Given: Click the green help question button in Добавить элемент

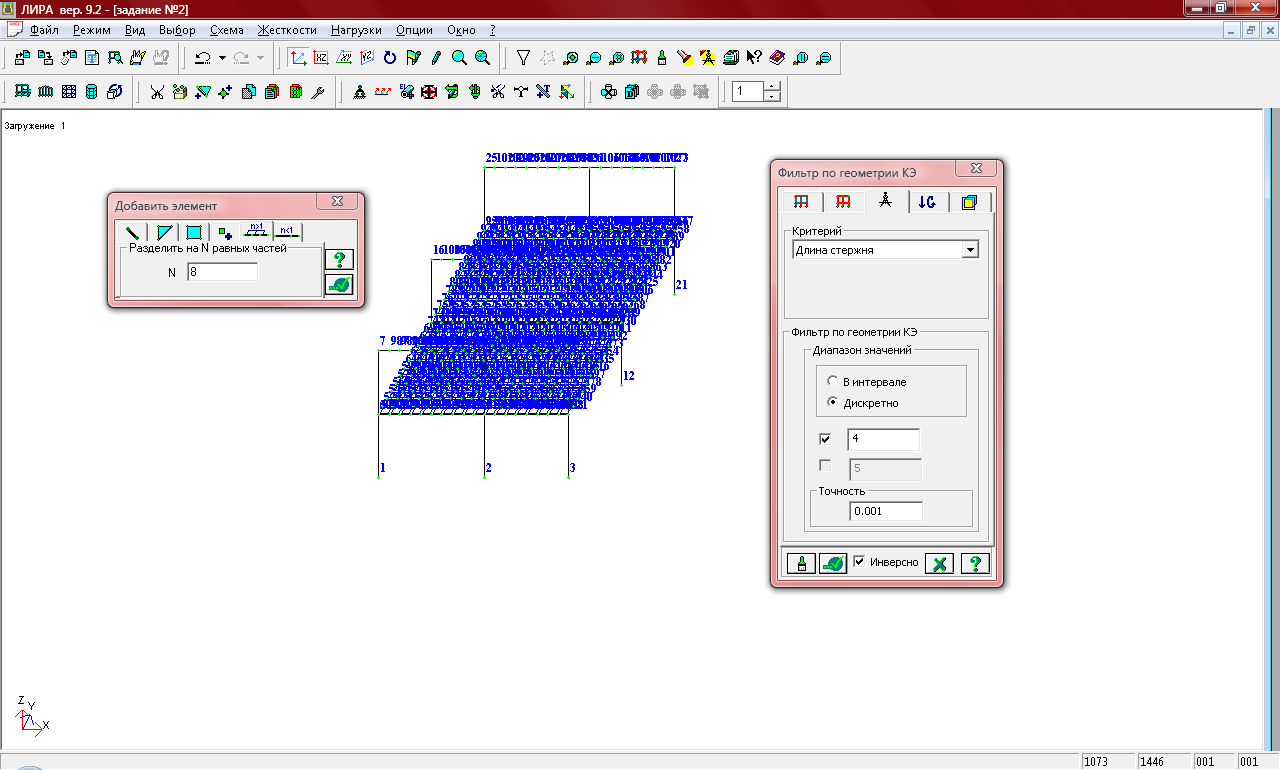Looking at the screenshot, I should 339,259.
